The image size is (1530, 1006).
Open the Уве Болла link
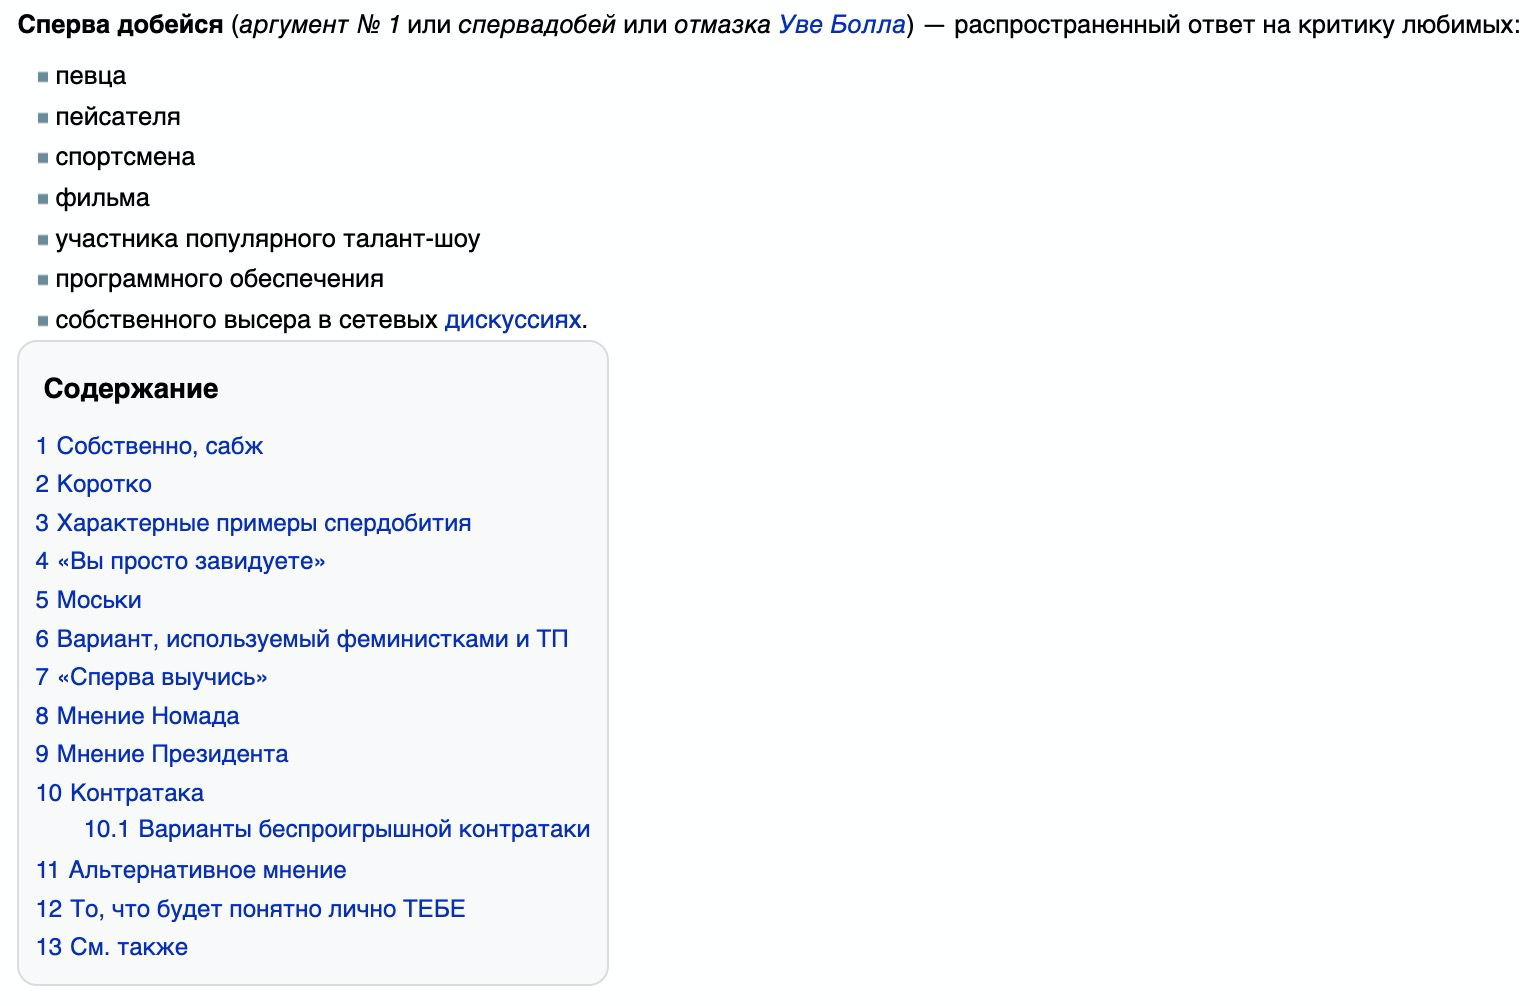841,24
